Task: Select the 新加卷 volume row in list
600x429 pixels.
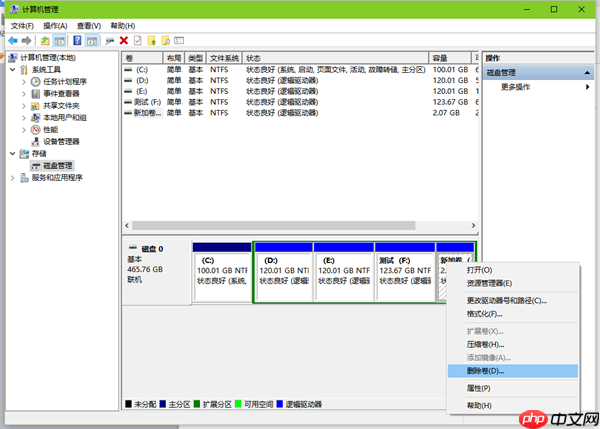Action: click(x=300, y=113)
